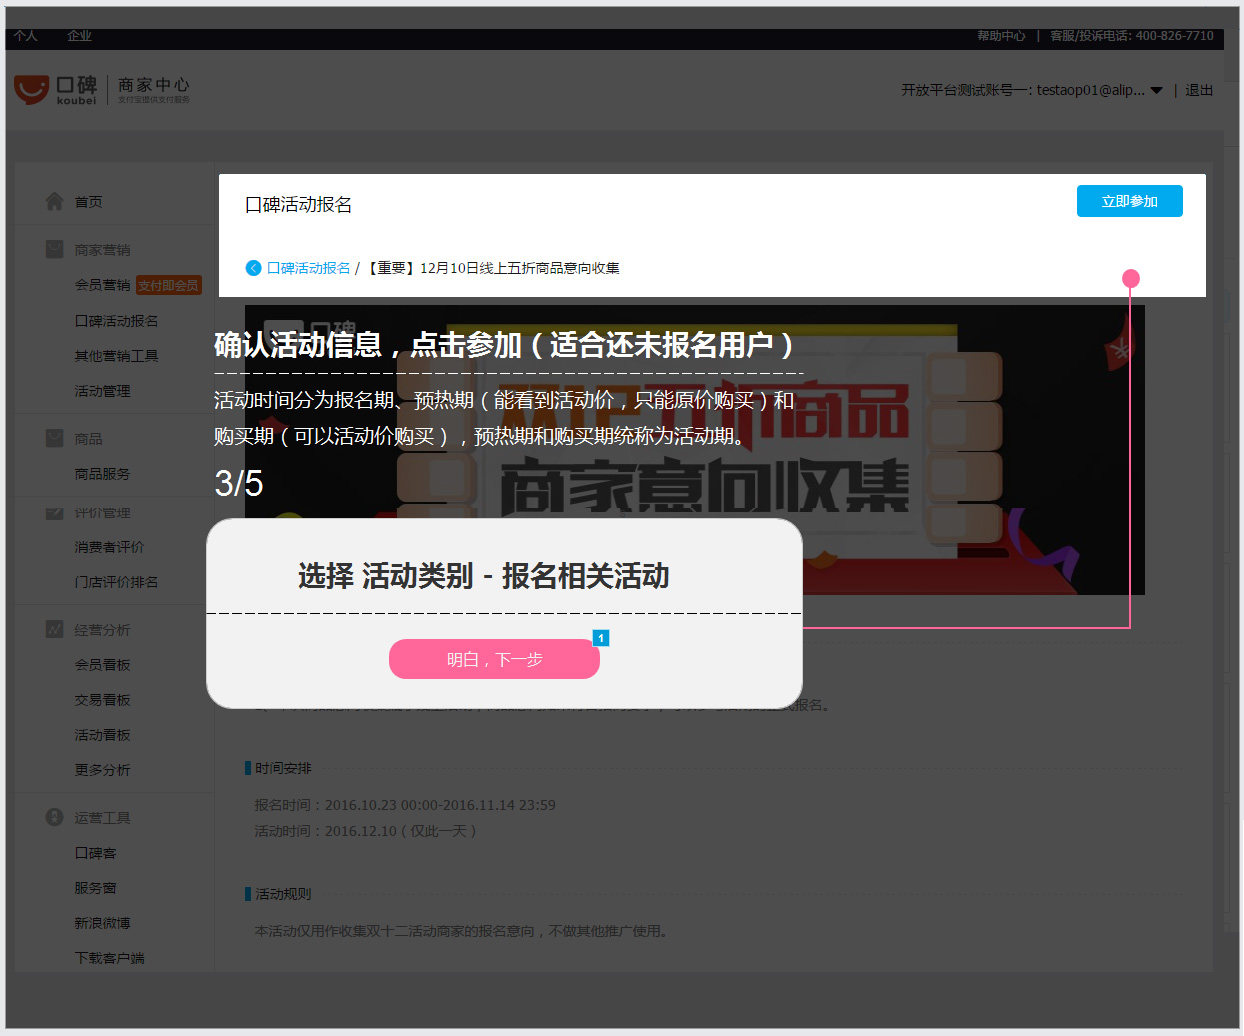Open 会员营销 in the sidebar
The width and height of the screenshot is (1244, 1036).
(x=102, y=285)
